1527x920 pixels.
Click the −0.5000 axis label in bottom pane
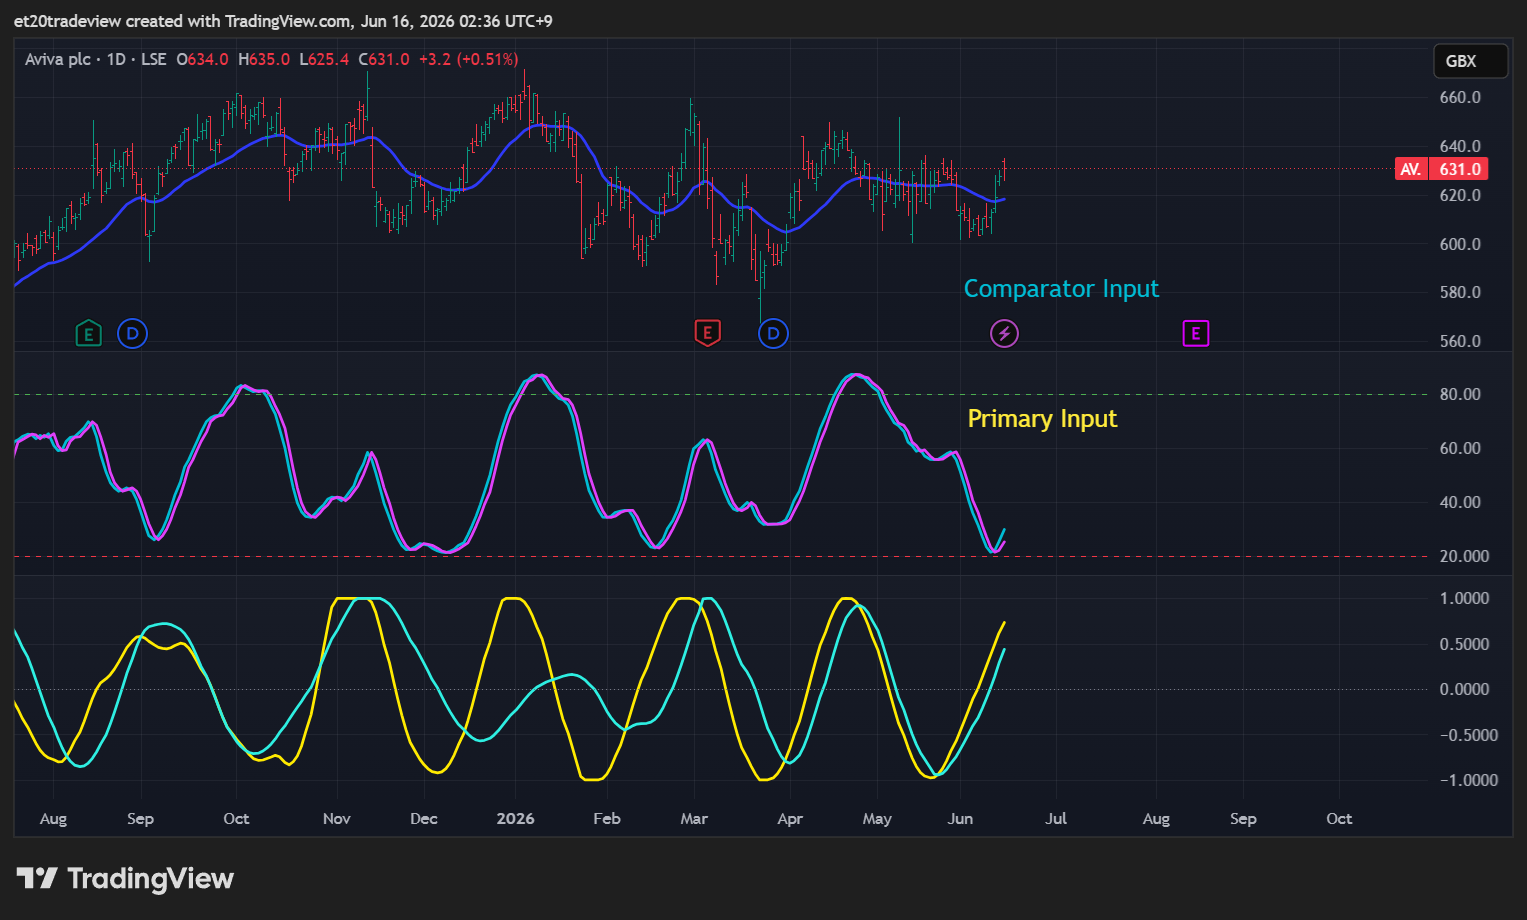pyautogui.click(x=1468, y=735)
